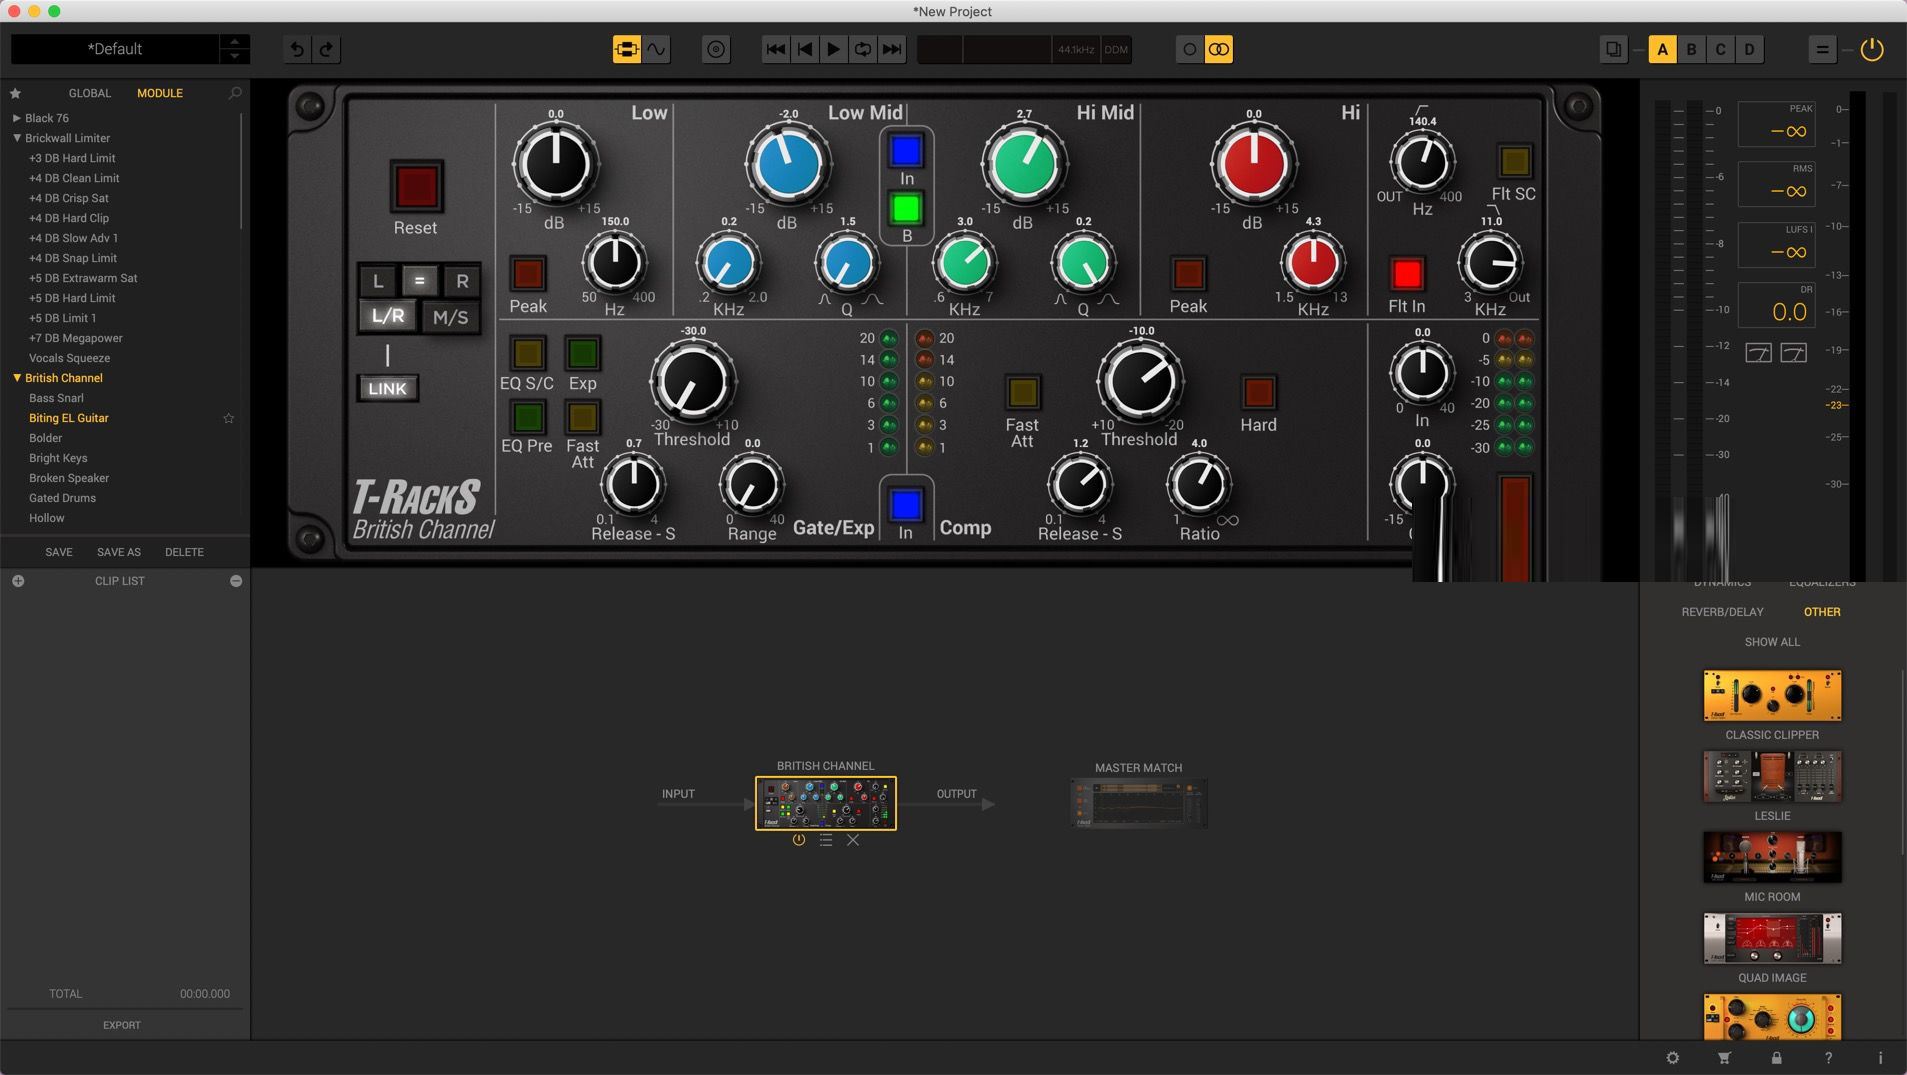The image size is (1907, 1075).
Task: Open the Default preset dropdown
Action: 115,49
